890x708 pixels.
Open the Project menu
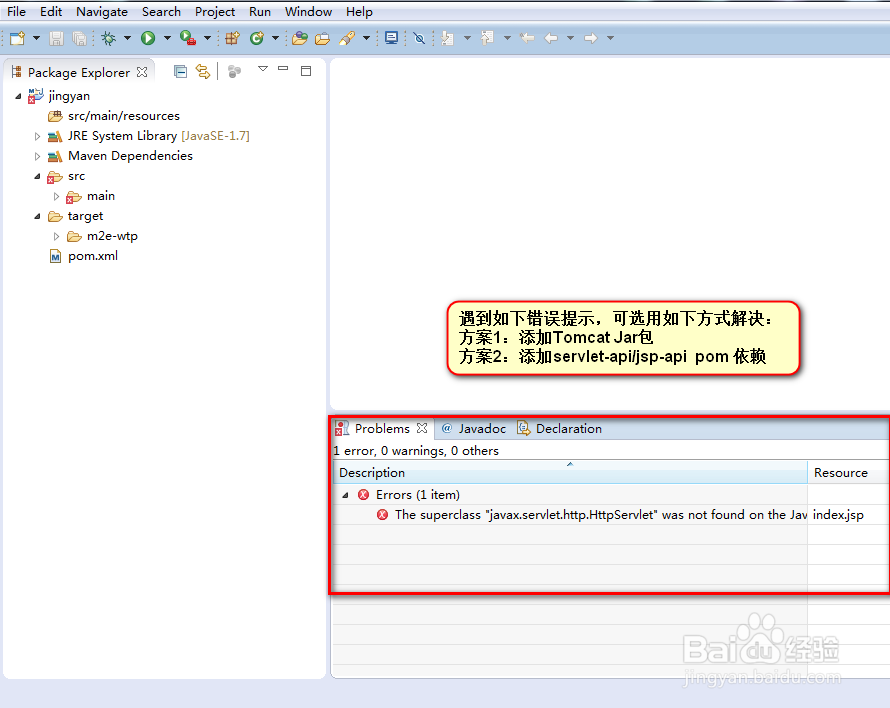[x=215, y=11]
